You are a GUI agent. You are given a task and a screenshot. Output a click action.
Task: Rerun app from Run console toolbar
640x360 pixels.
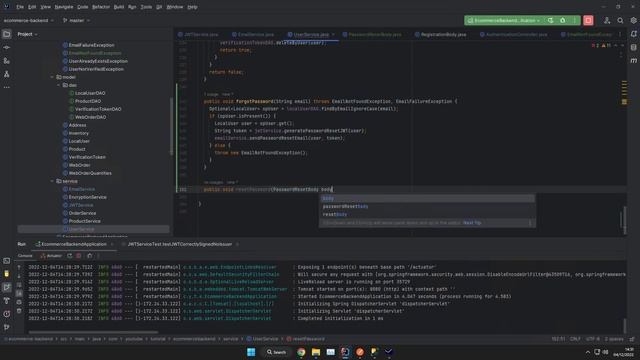70,256
